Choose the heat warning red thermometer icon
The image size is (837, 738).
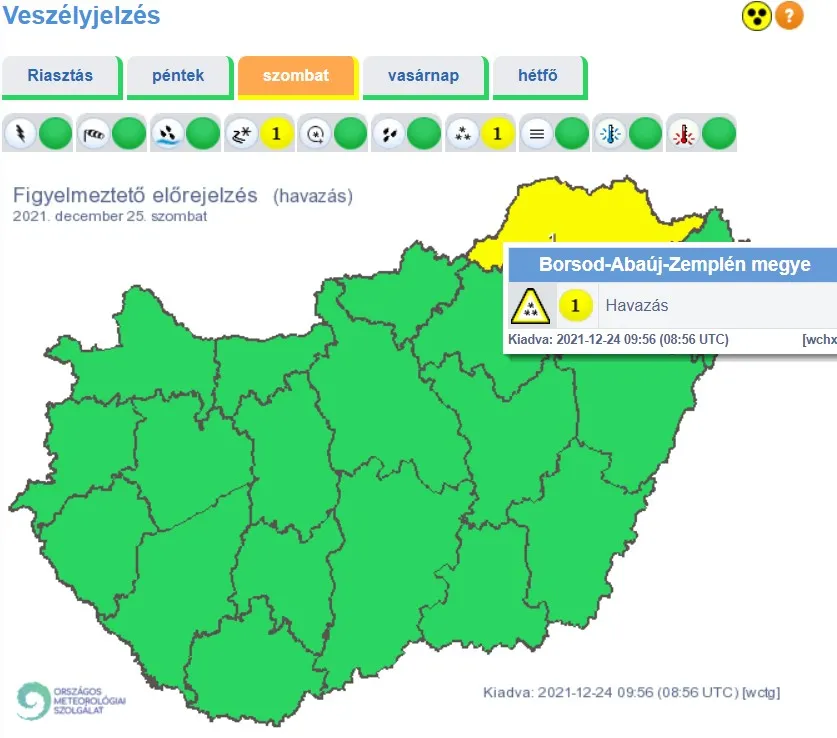pyautogui.click(x=684, y=133)
